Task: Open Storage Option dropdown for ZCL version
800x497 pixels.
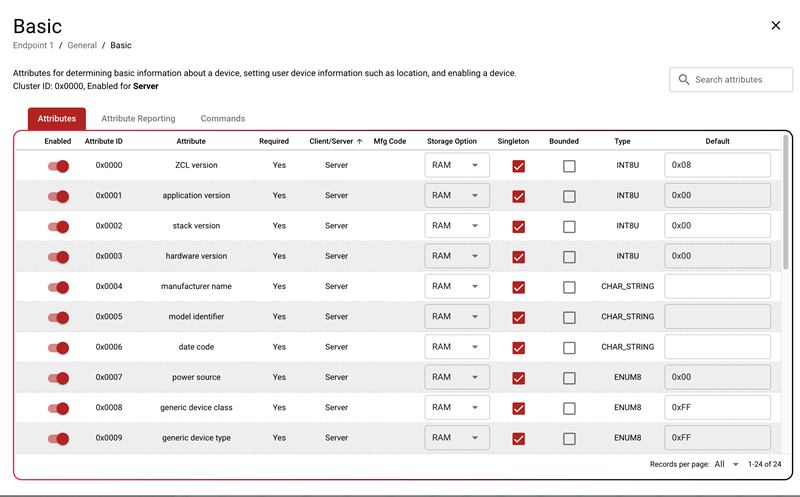Action: (456, 166)
